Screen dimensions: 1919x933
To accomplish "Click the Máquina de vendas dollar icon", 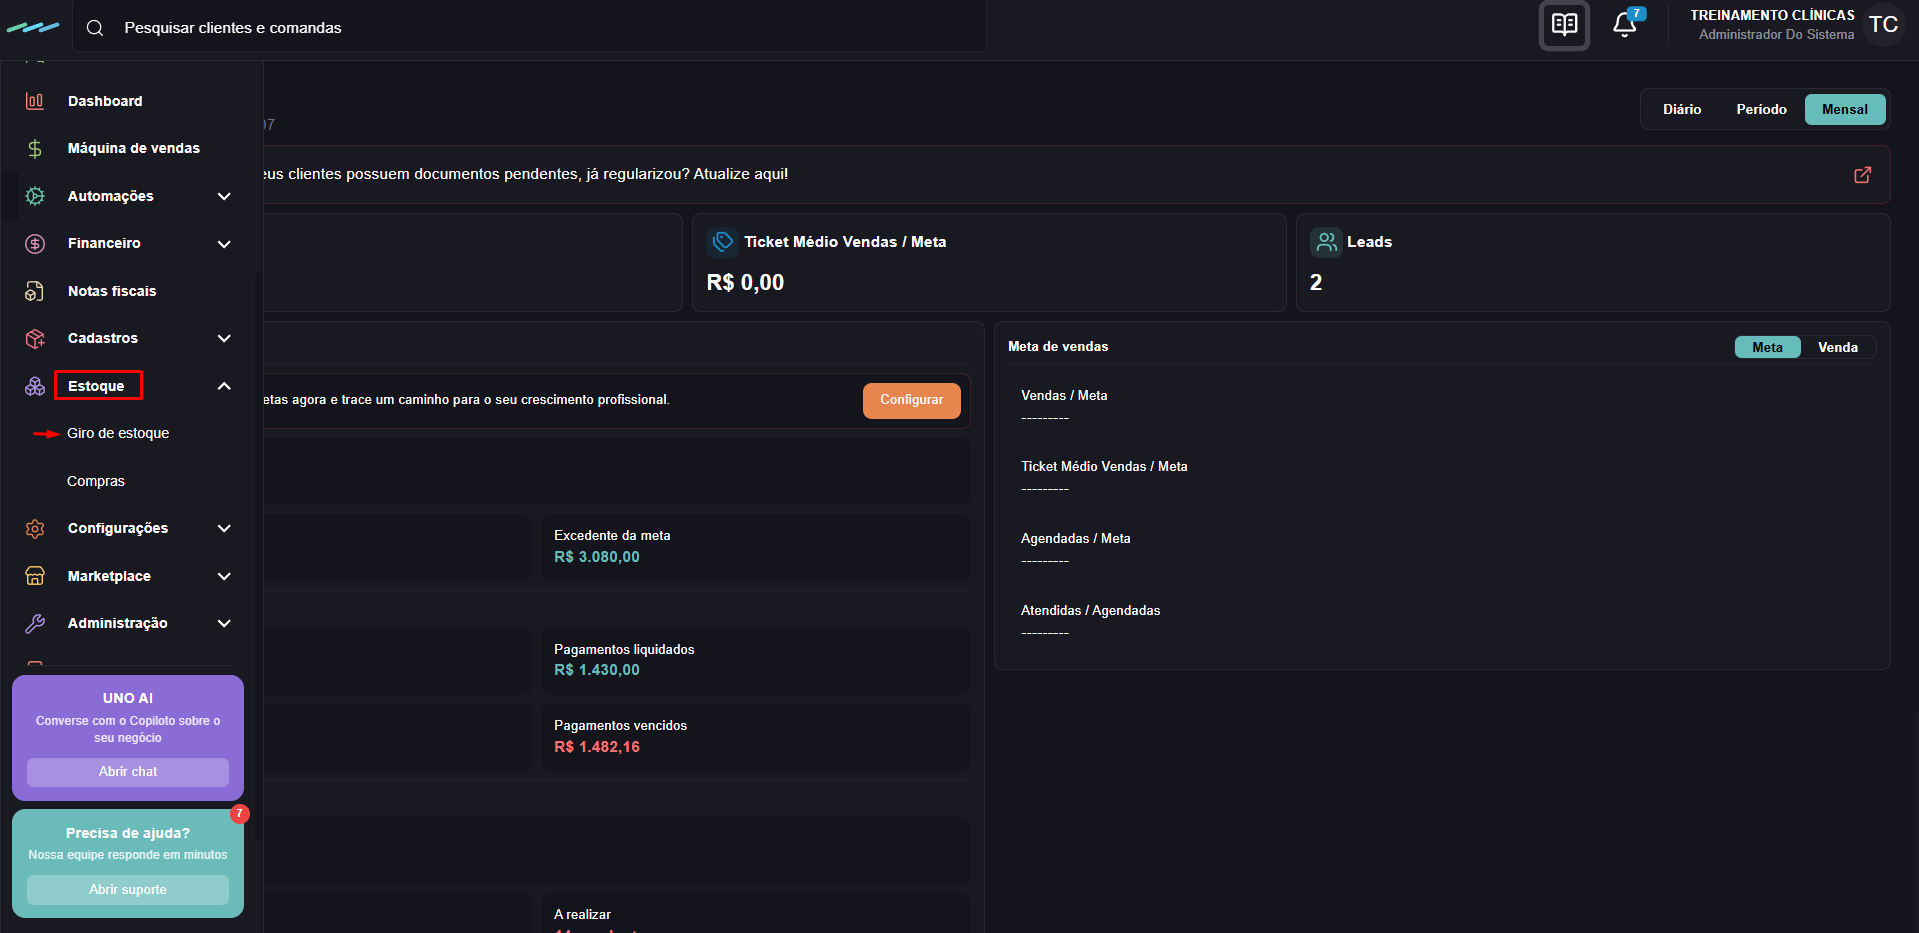I will 35,148.
